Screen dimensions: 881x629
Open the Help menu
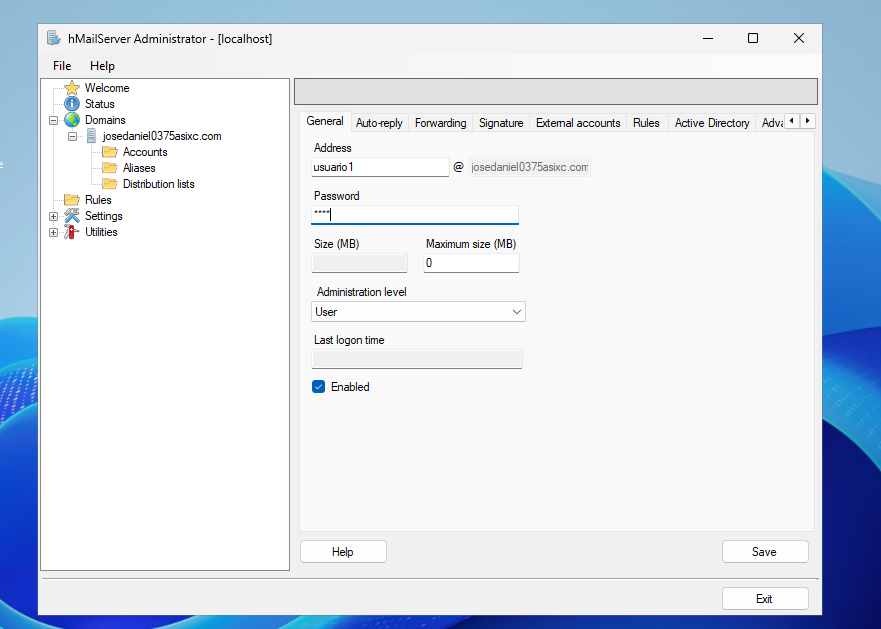102,66
